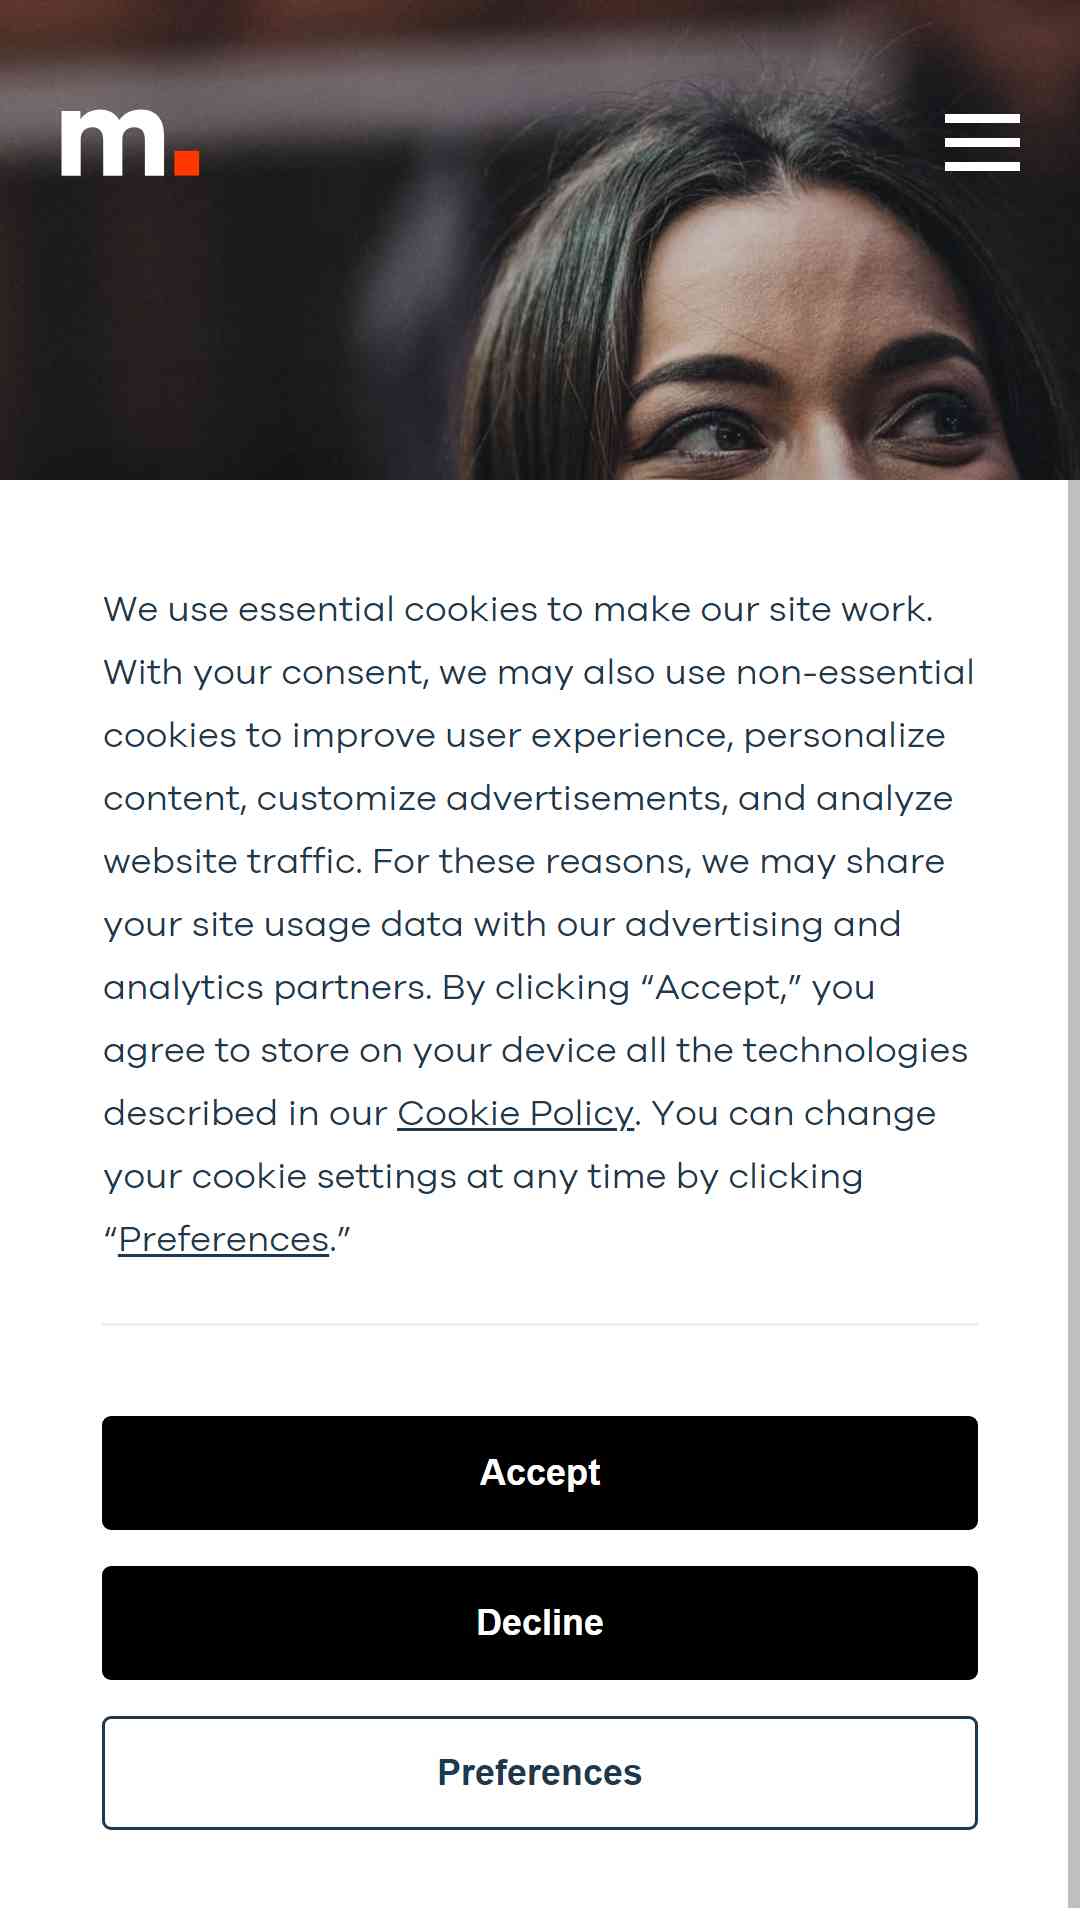Click the orange square in the logo
1080x1920 pixels.
coord(187,163)
